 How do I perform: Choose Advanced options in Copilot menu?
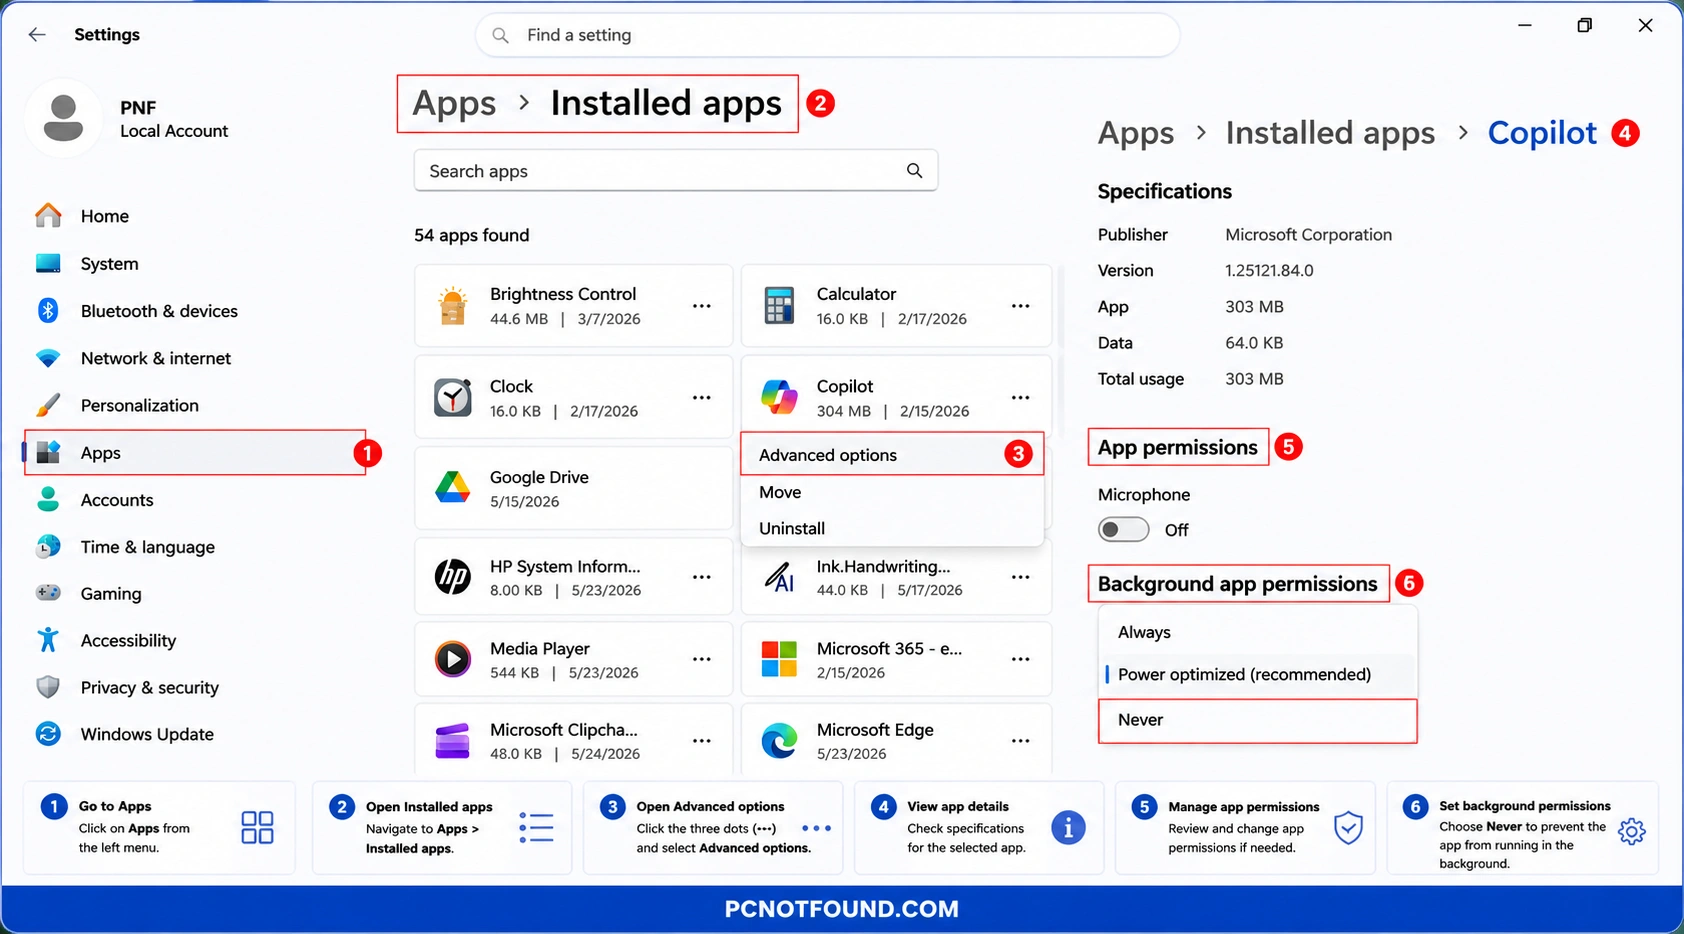tap(892, 455)
